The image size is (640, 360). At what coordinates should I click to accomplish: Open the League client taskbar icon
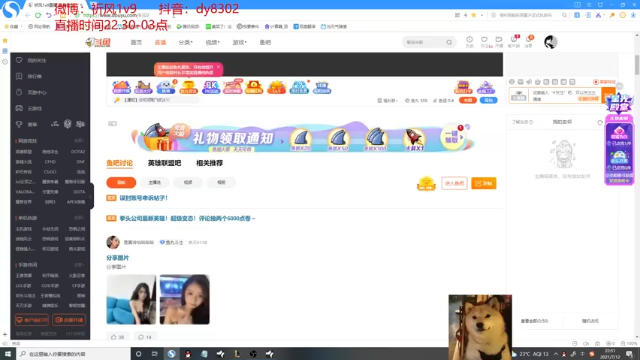pyautogui.click(x=237, y=354)
